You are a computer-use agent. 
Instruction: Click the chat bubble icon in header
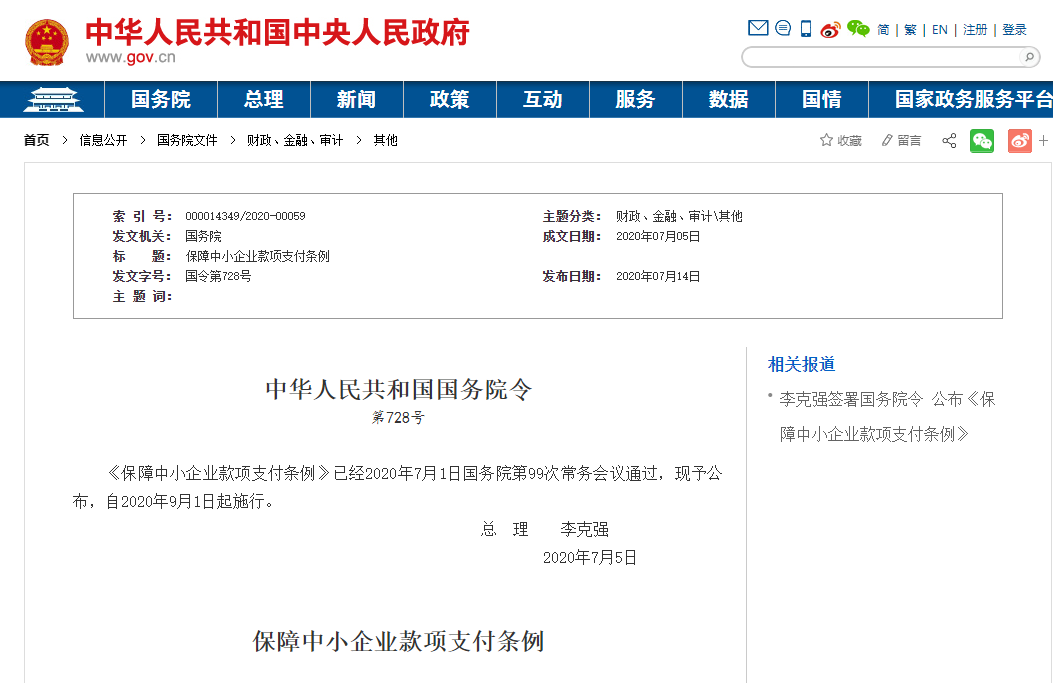pos(783,28)
